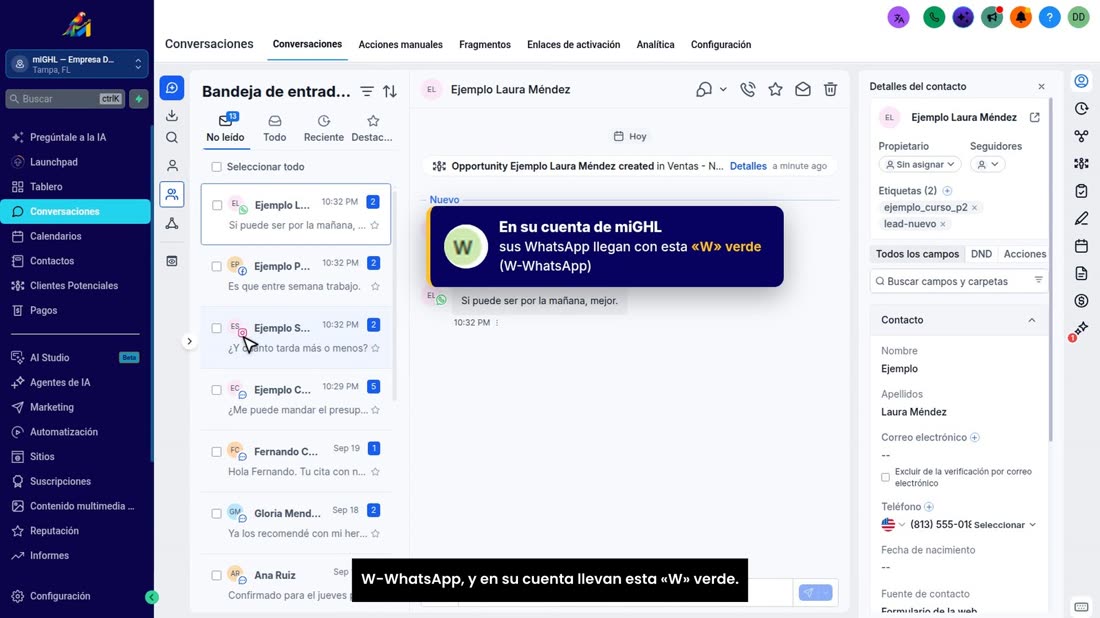Open the documents icon in right rail
Screen dimensions: 1100x618
tap(1081, 274)
